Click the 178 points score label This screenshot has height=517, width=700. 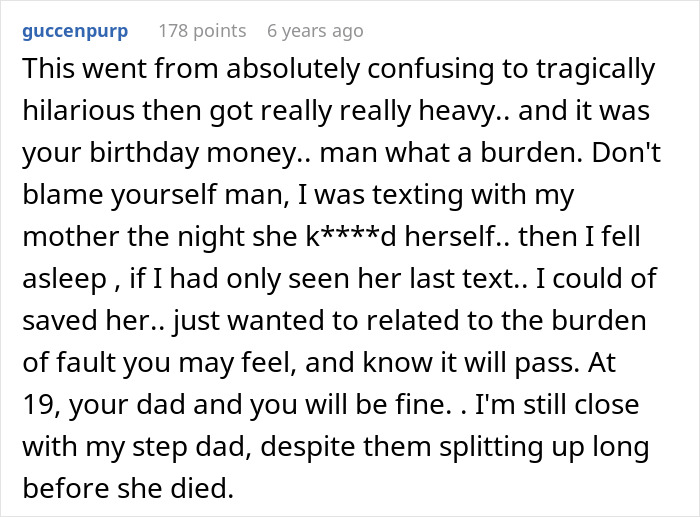(x=202, y=31)
